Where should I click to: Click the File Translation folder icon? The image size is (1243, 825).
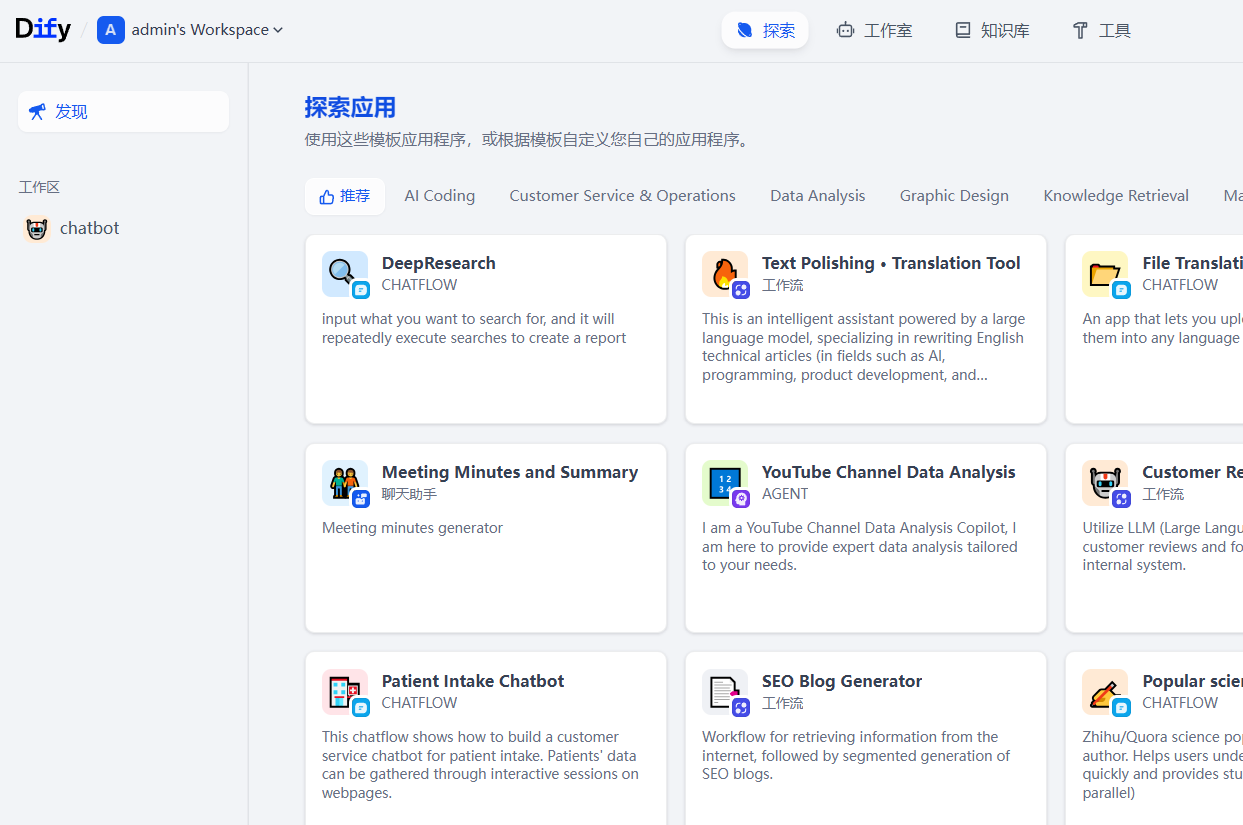(x=1105, y=274)
